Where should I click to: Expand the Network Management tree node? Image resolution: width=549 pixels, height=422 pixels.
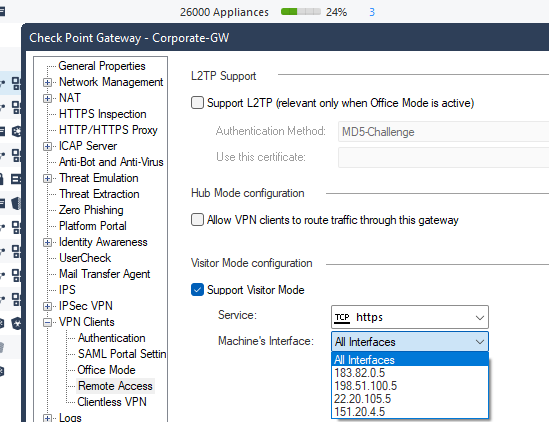[x=48, y=82]
